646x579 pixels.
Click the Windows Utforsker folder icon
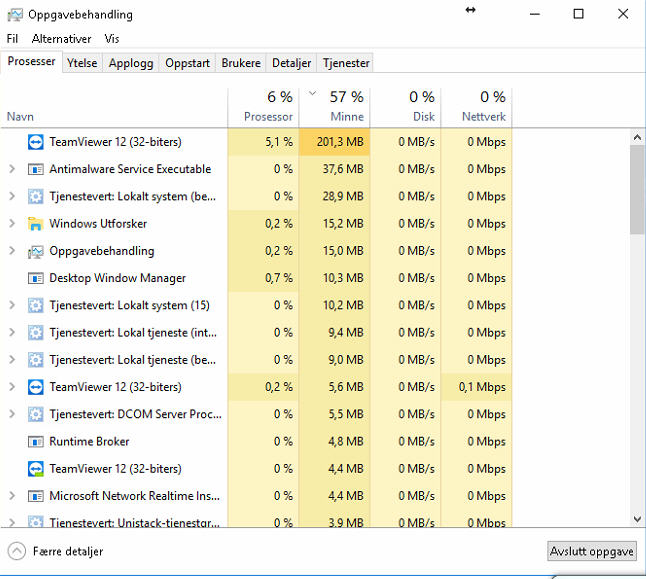[35, 224]
